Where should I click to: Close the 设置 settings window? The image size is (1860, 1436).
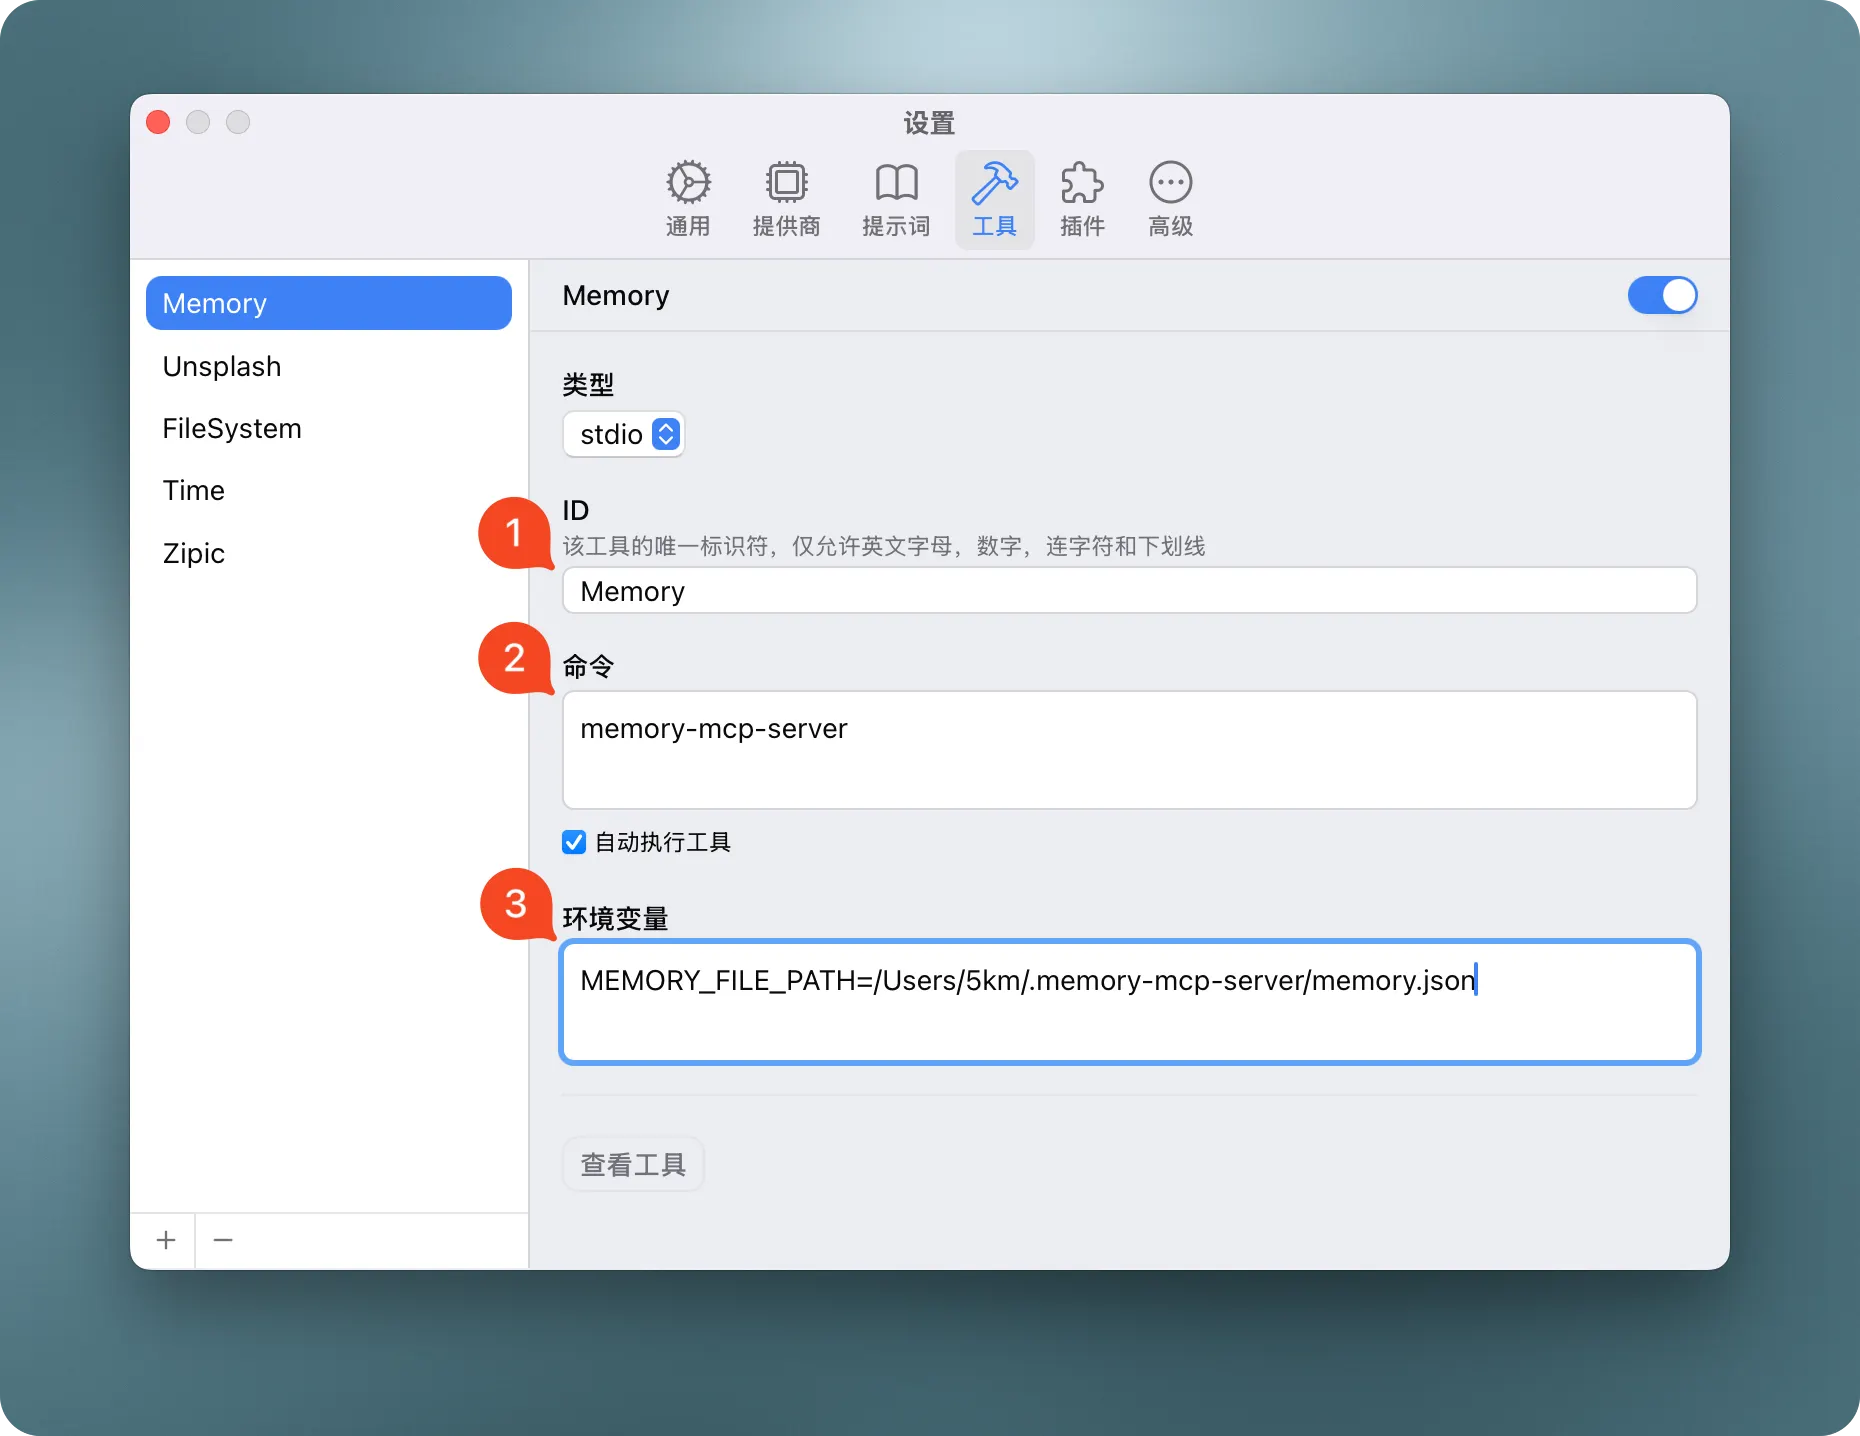point(158,122)
